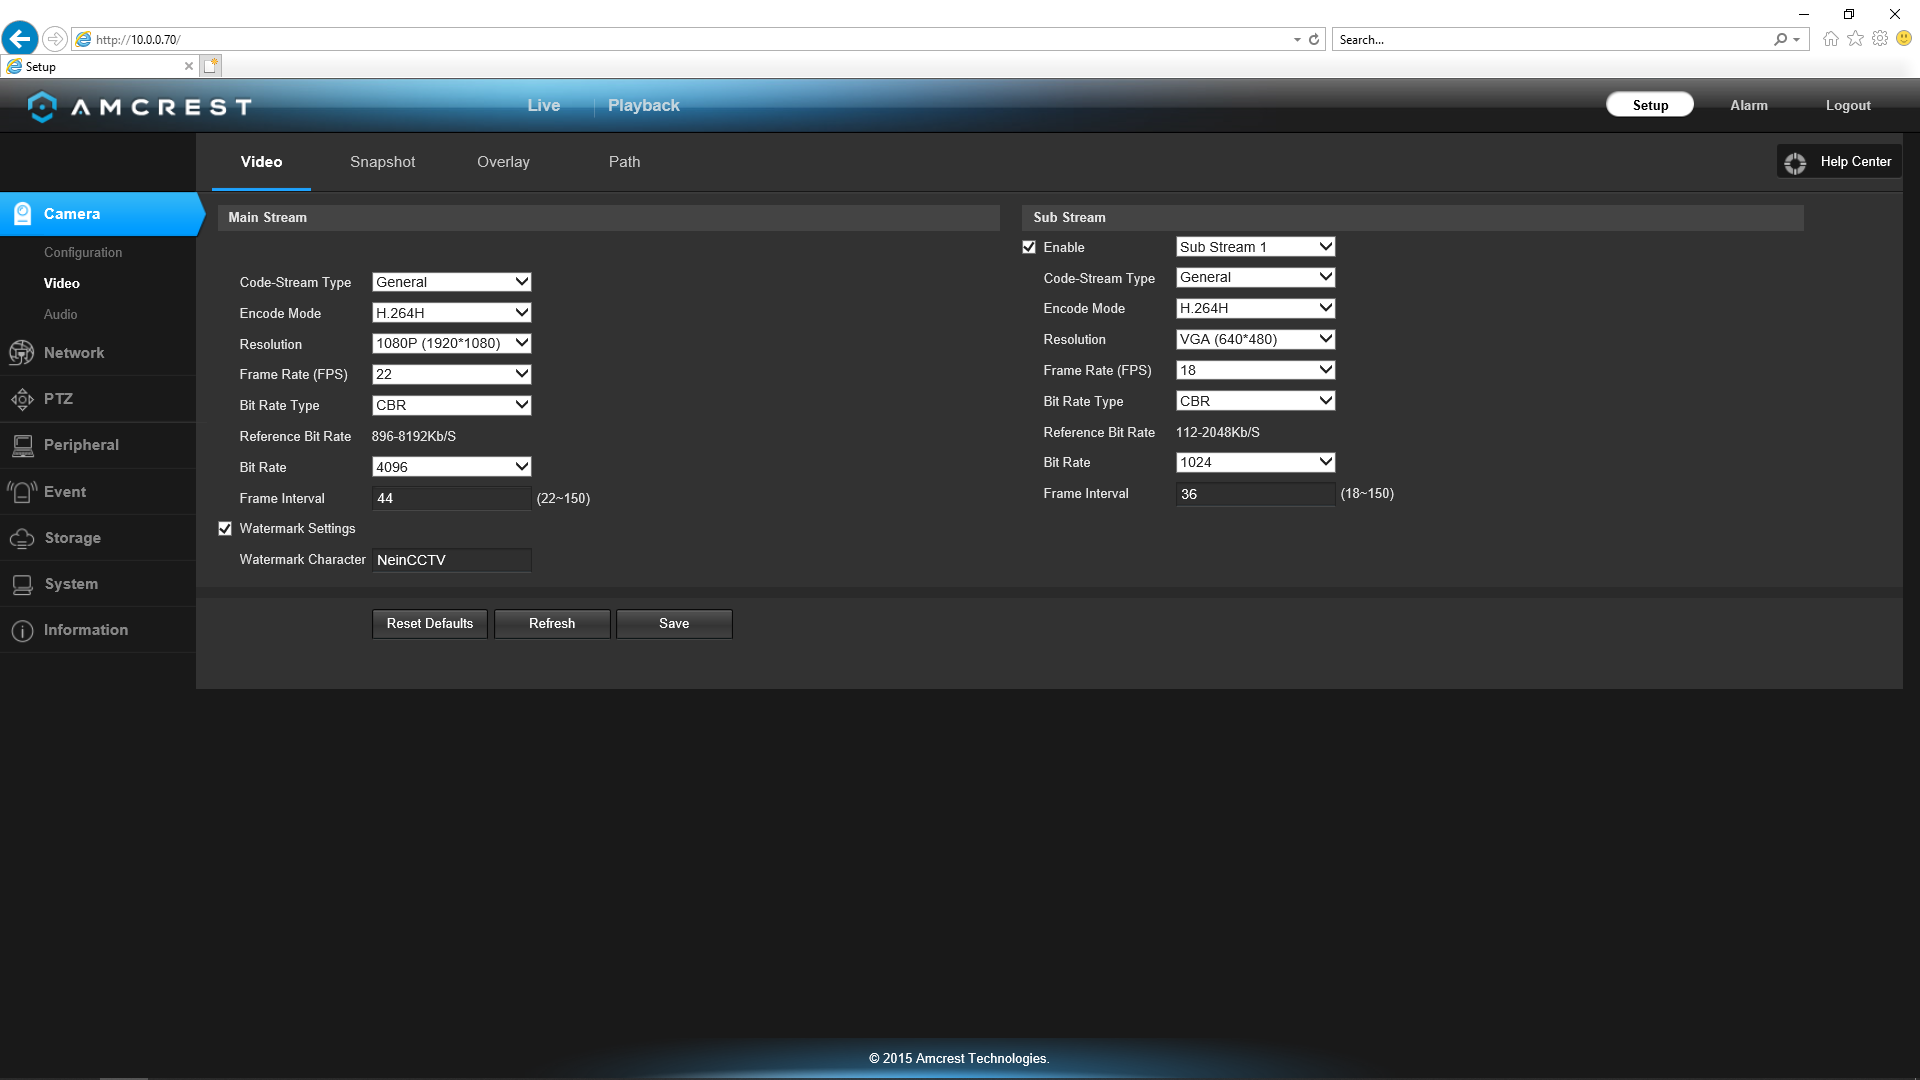Click the Amcrest hexagon logo
The image size is (1920, 1080).
tap(42, 106)
